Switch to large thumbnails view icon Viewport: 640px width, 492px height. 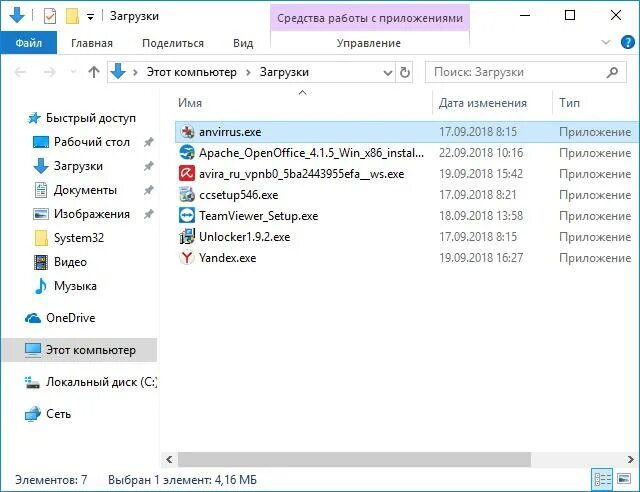coord(624,479)
